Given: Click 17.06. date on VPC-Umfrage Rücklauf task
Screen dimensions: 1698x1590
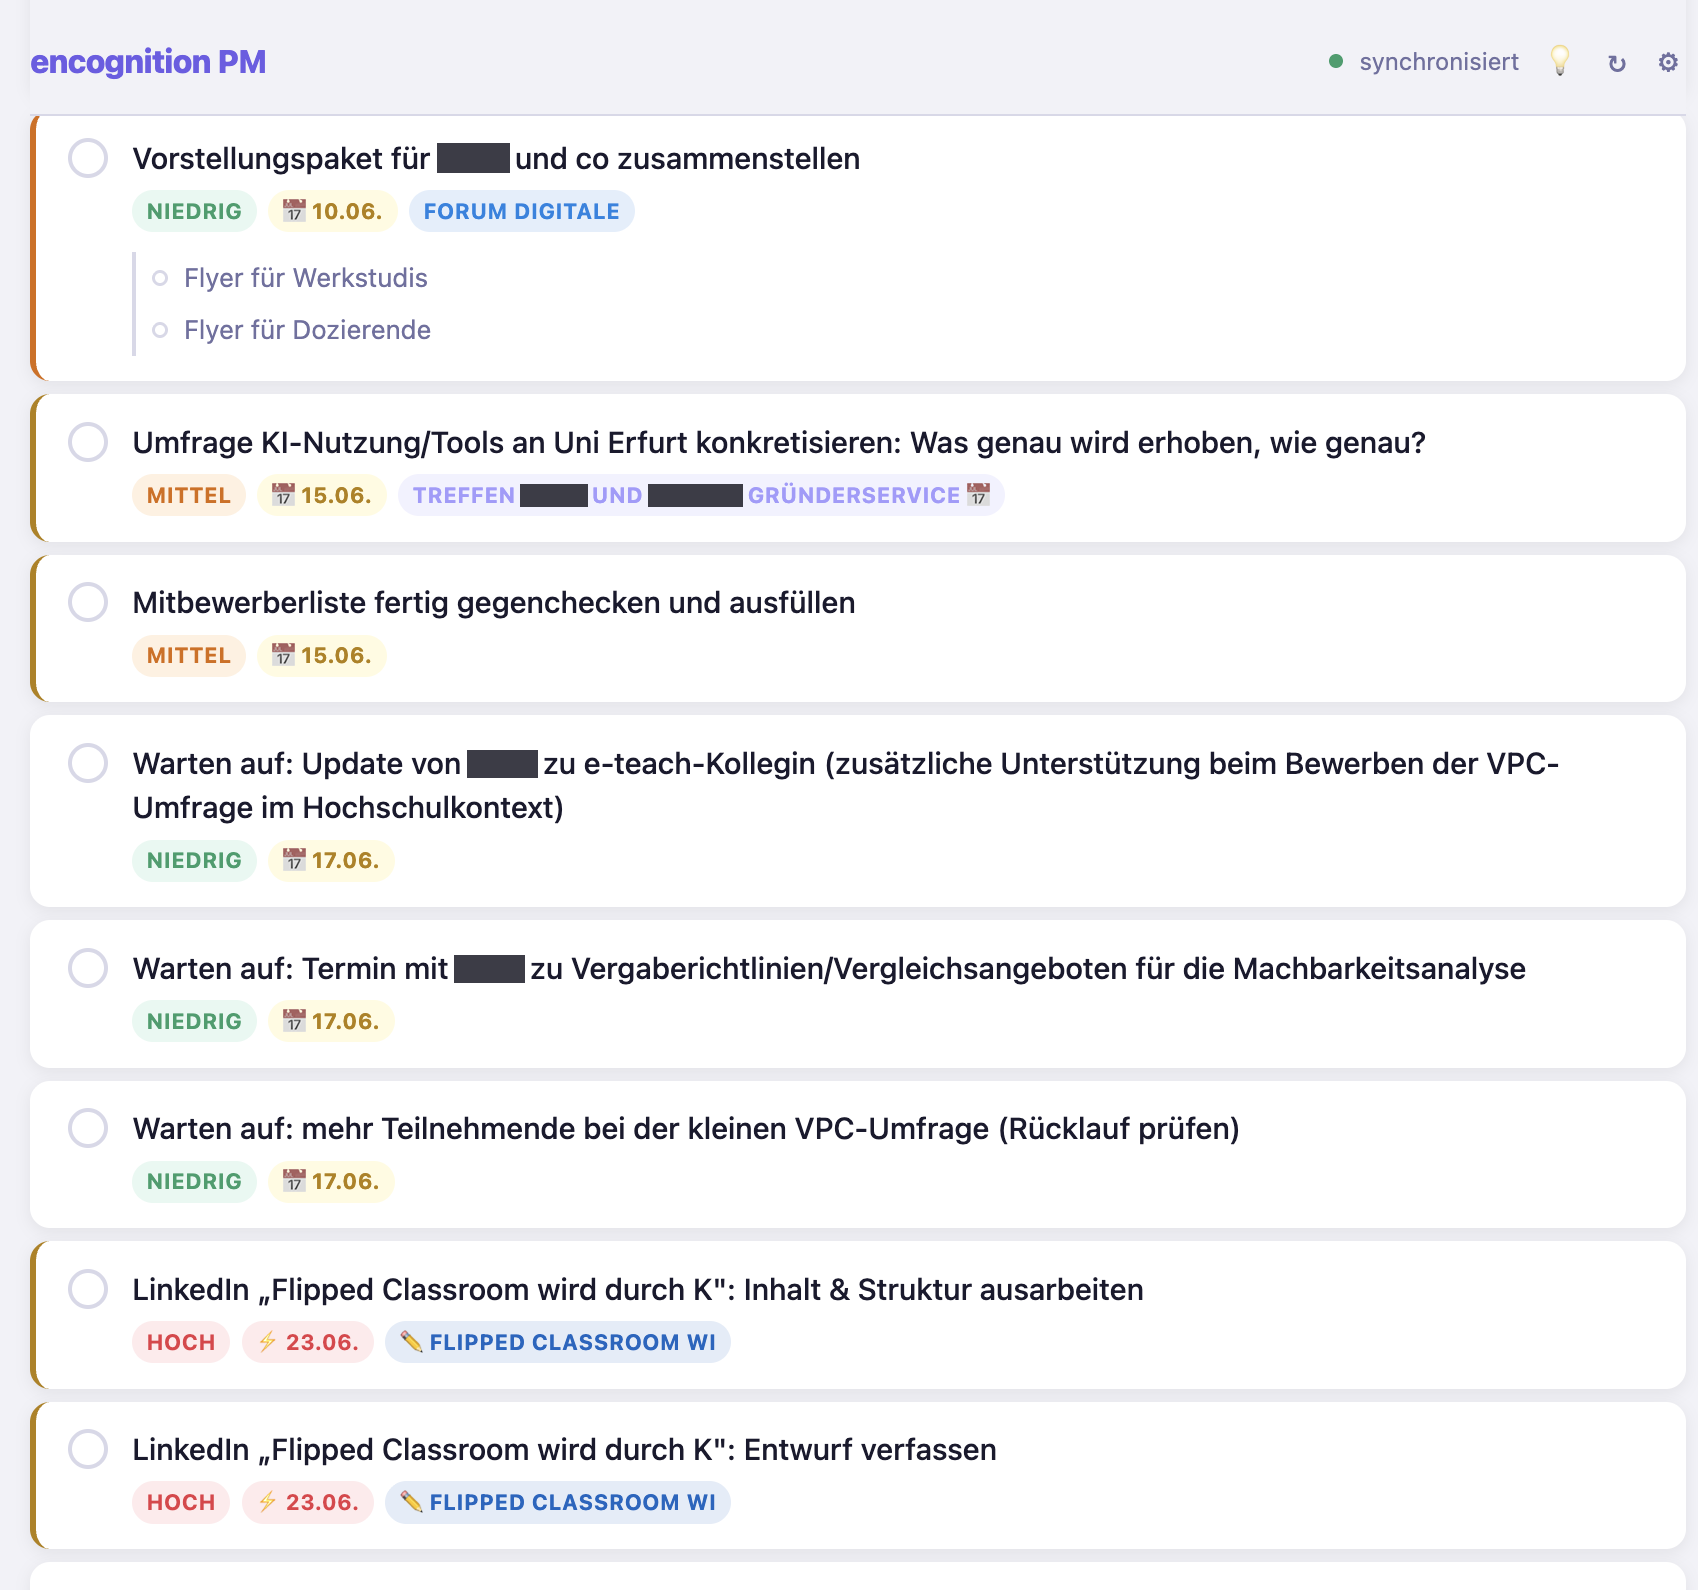Looking at the screenshot, I should 331,1181.
